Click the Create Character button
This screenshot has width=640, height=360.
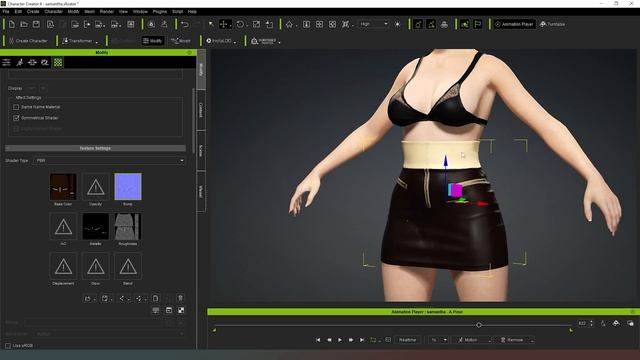click(28, 41)
